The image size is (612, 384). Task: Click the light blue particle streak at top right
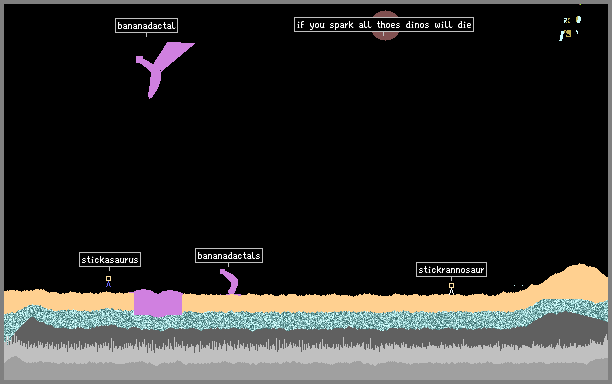pos(562,36)
